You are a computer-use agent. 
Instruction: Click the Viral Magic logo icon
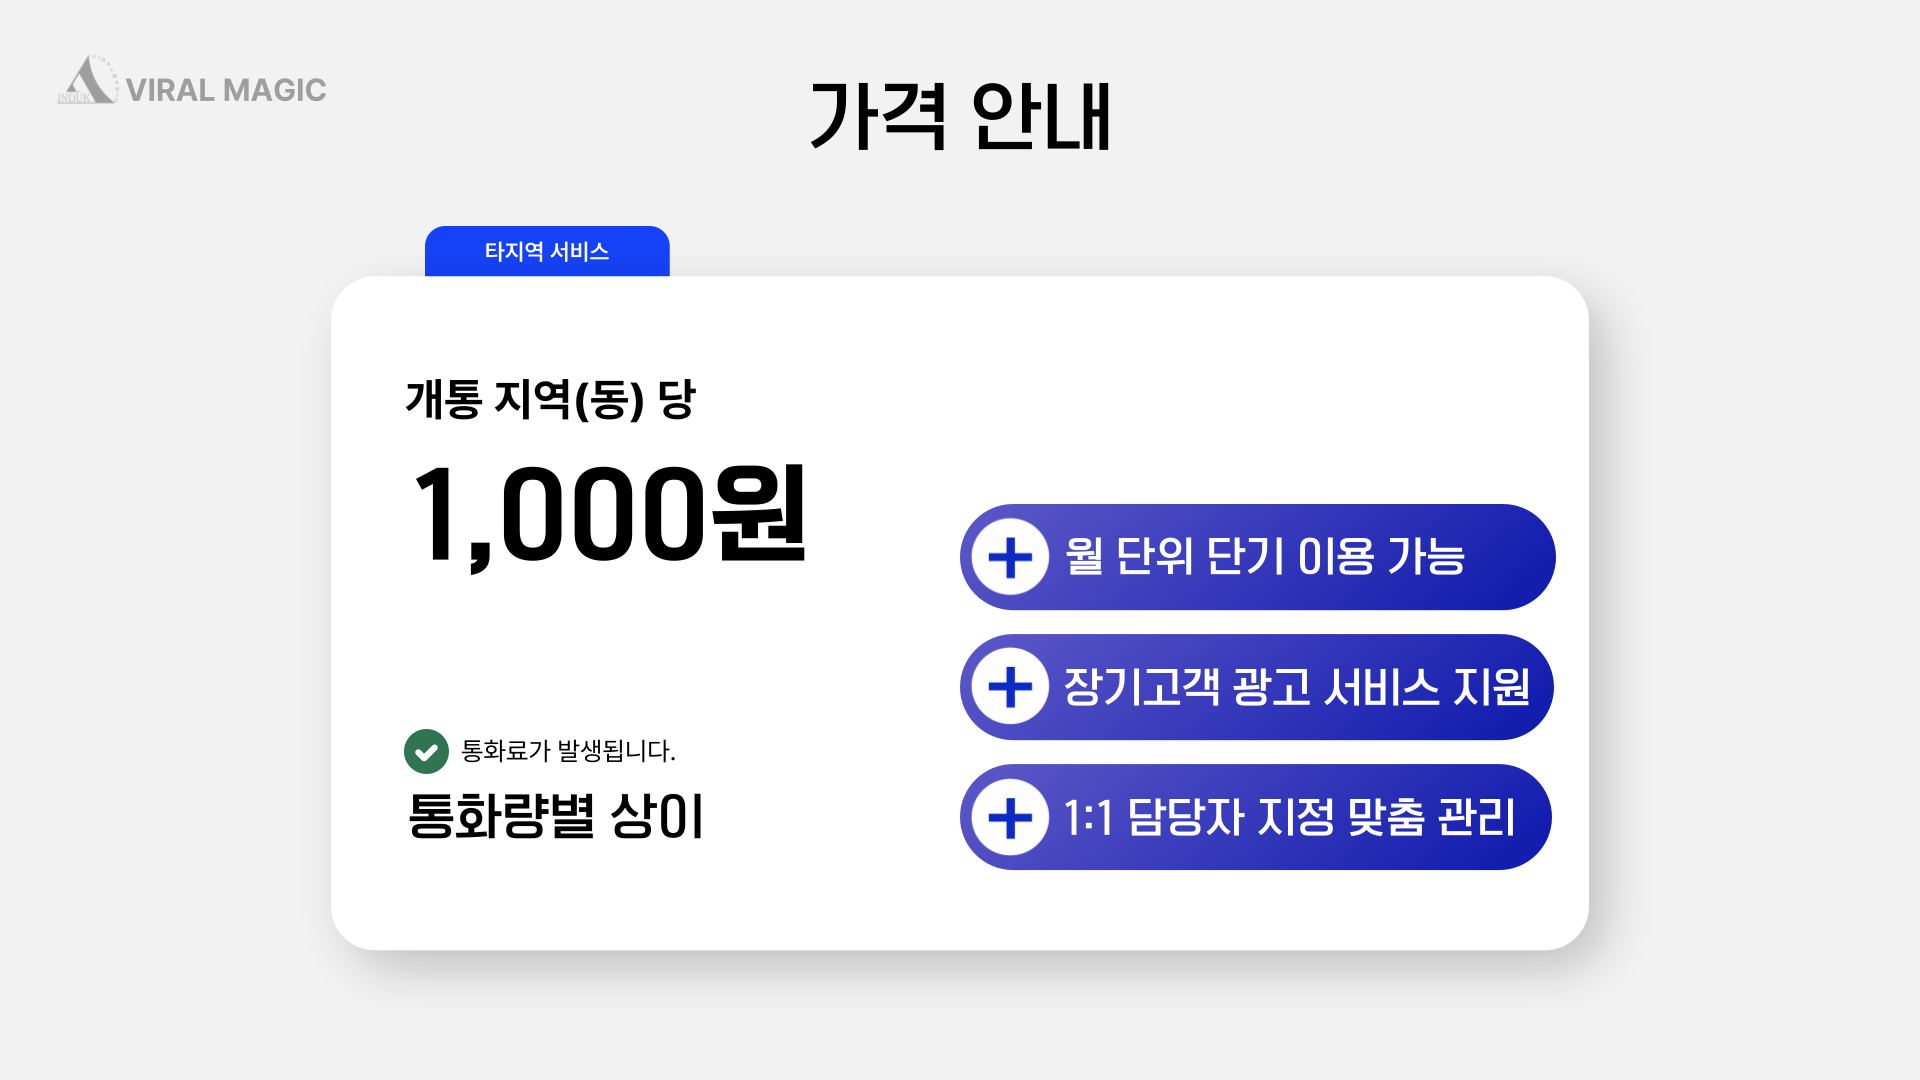point(88,80)
